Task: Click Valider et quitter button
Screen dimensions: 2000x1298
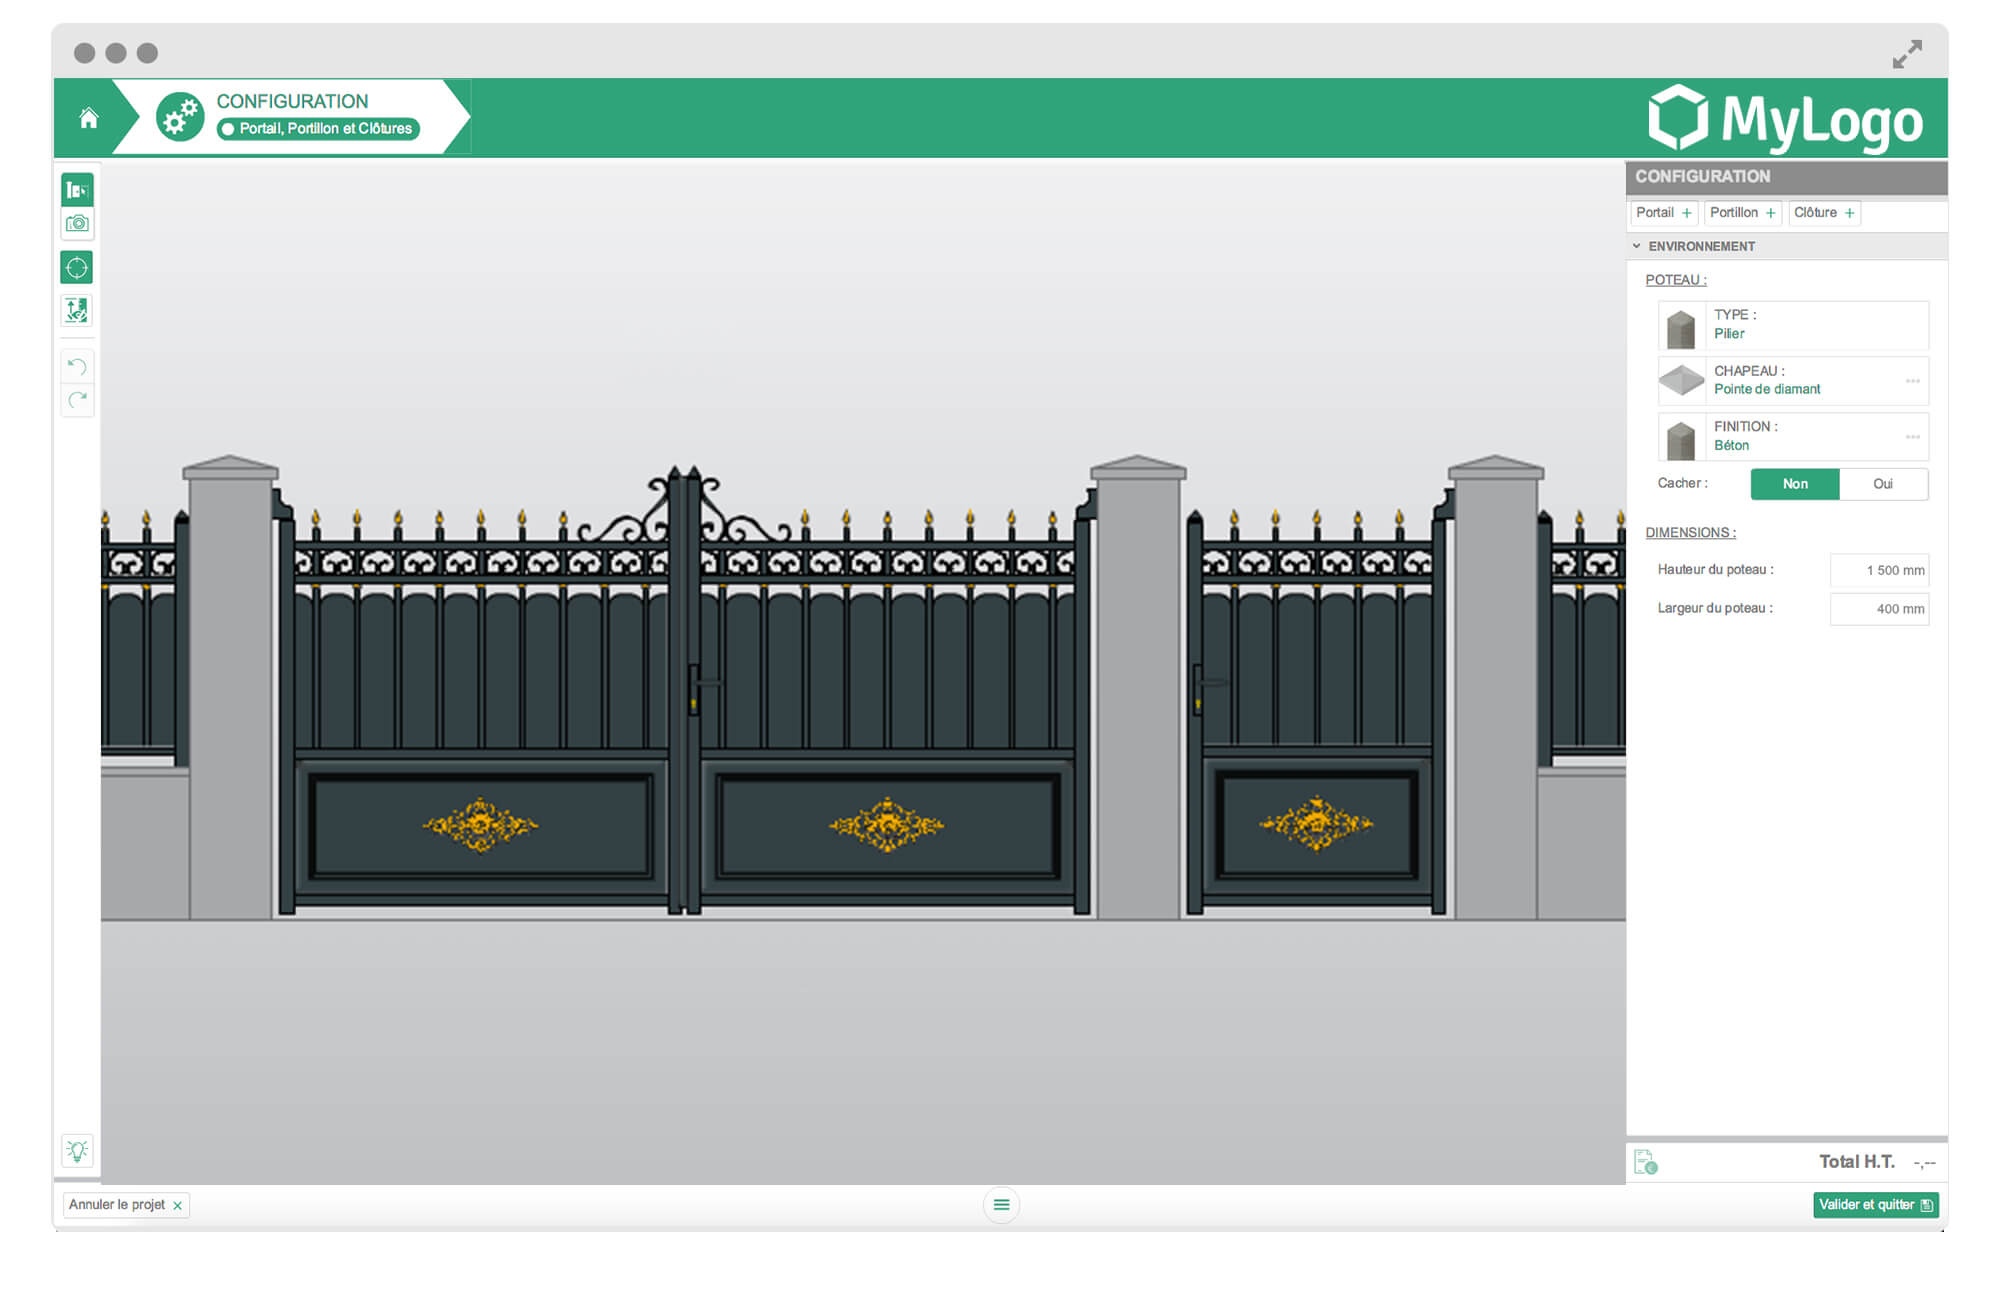Action: point(1875,1205)
